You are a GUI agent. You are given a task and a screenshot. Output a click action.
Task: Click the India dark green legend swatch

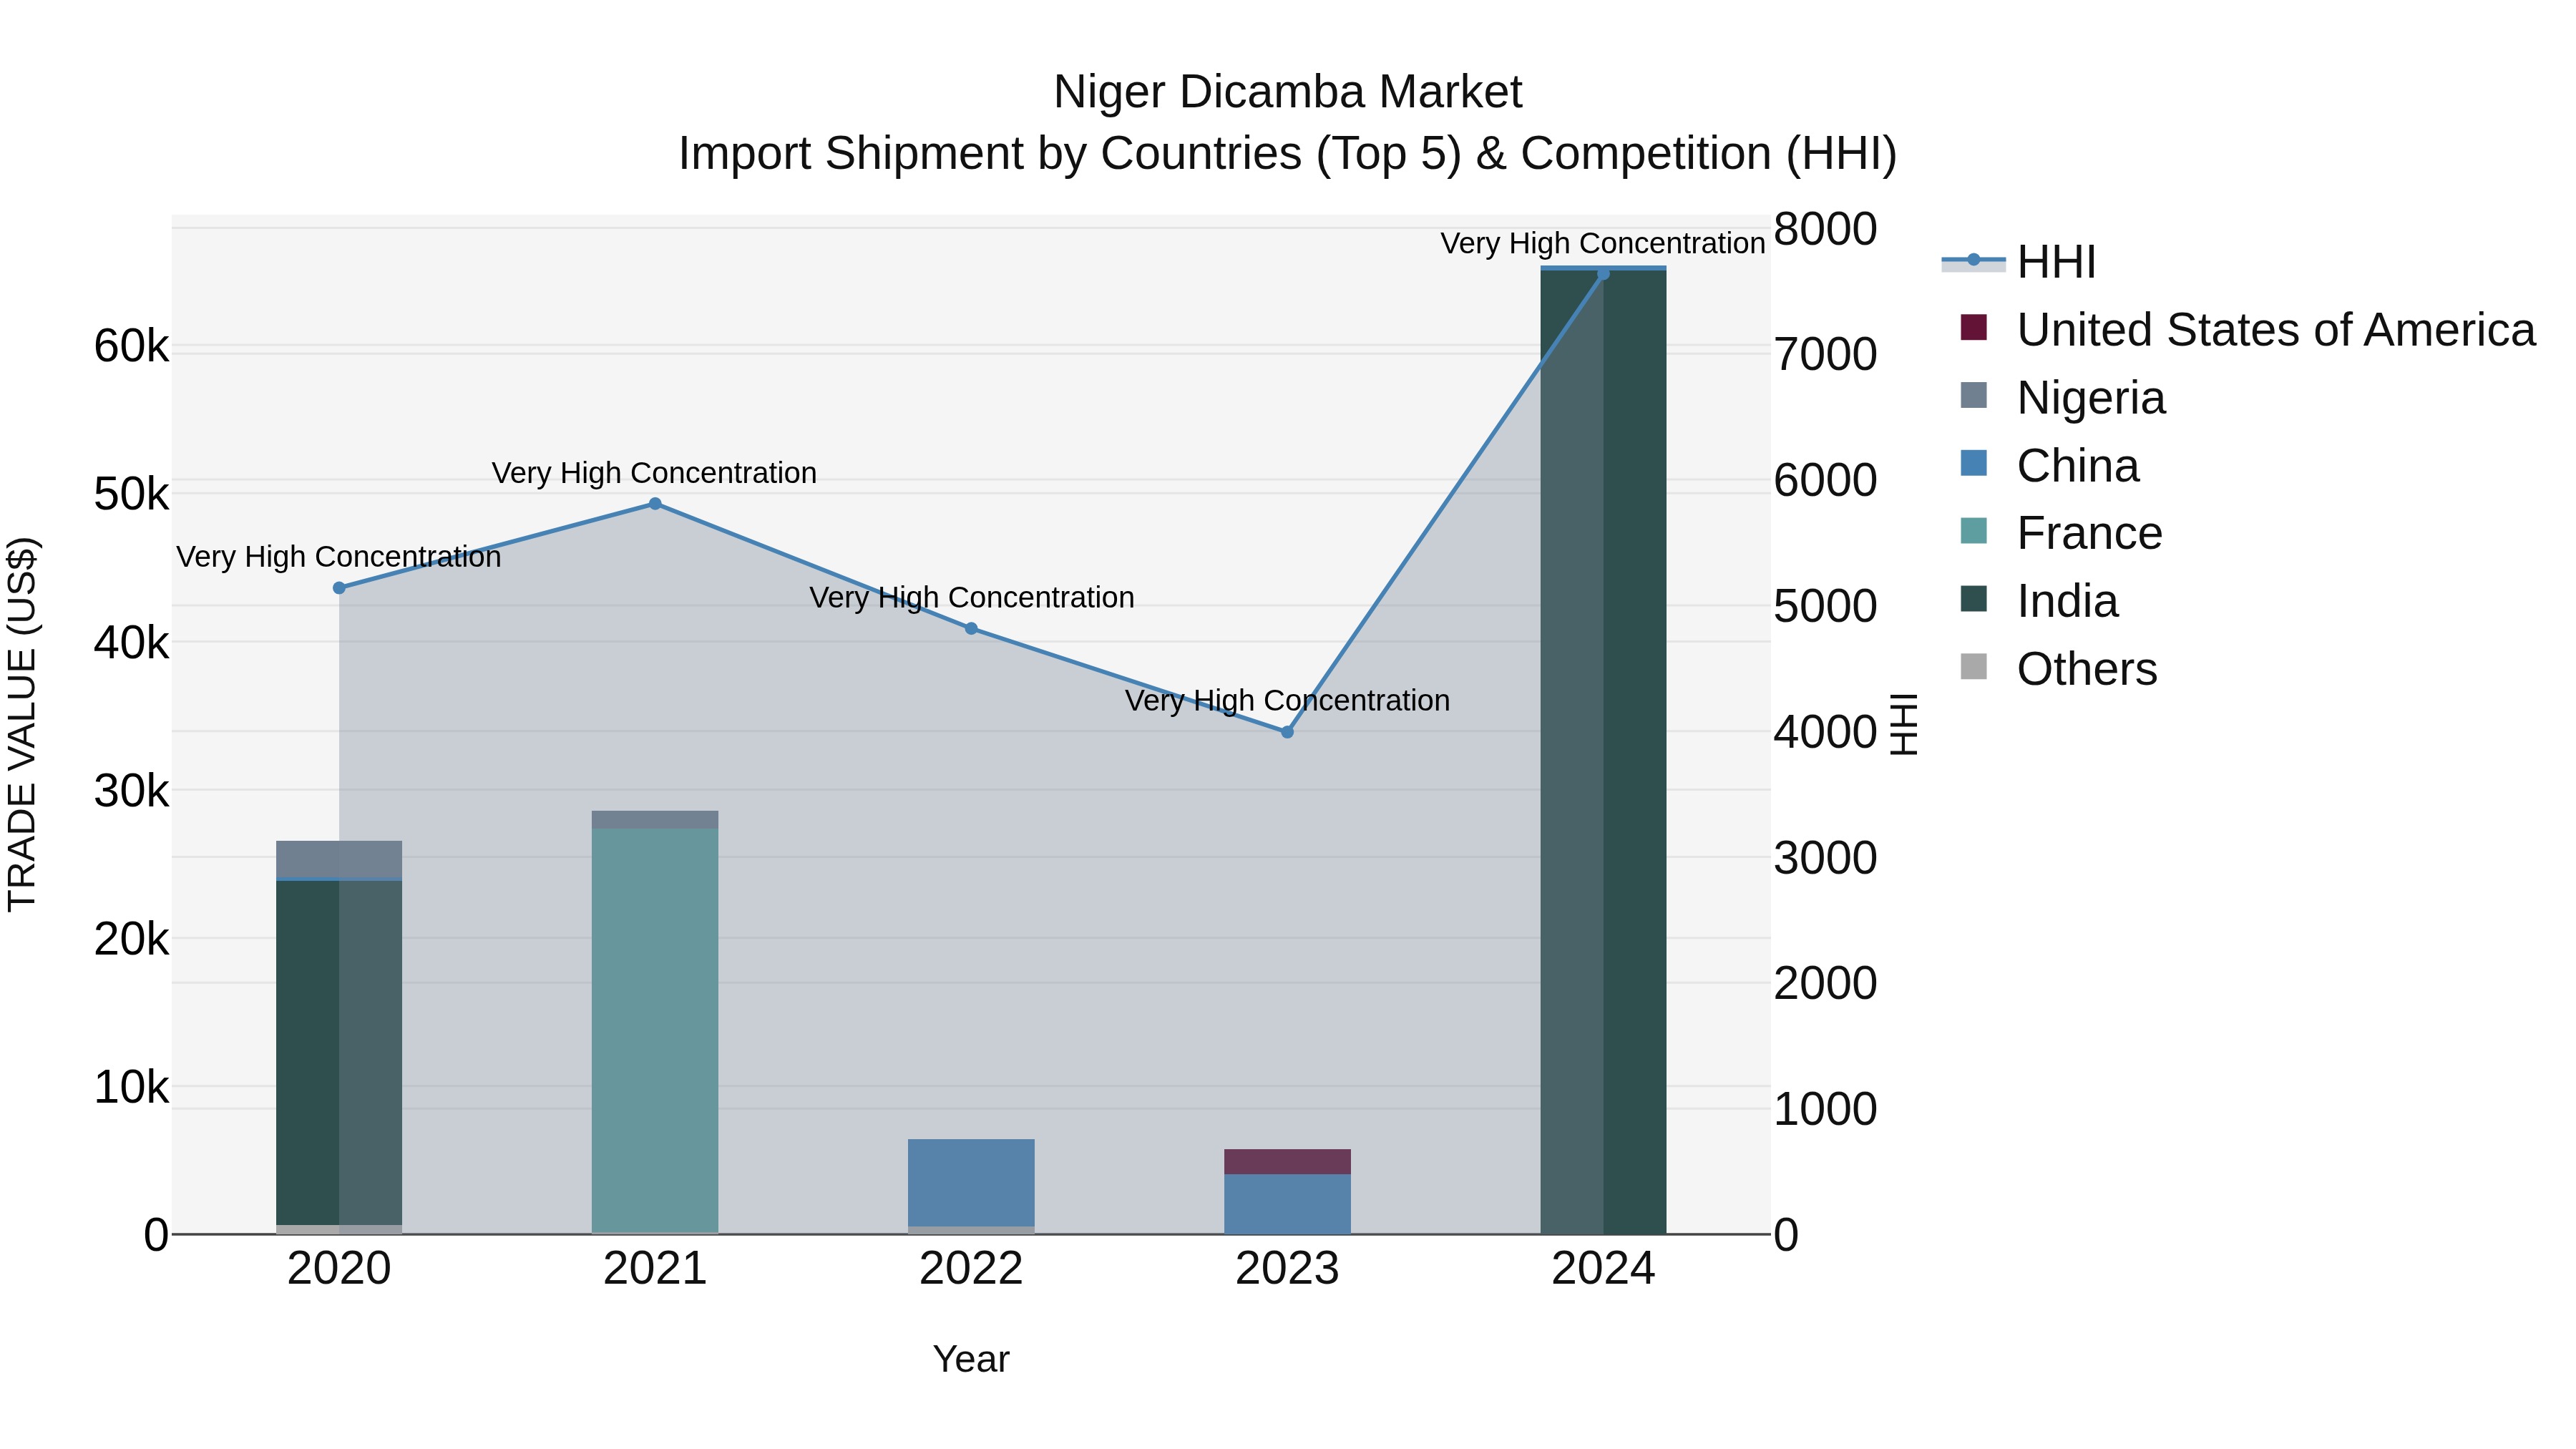pos(1974,599)
